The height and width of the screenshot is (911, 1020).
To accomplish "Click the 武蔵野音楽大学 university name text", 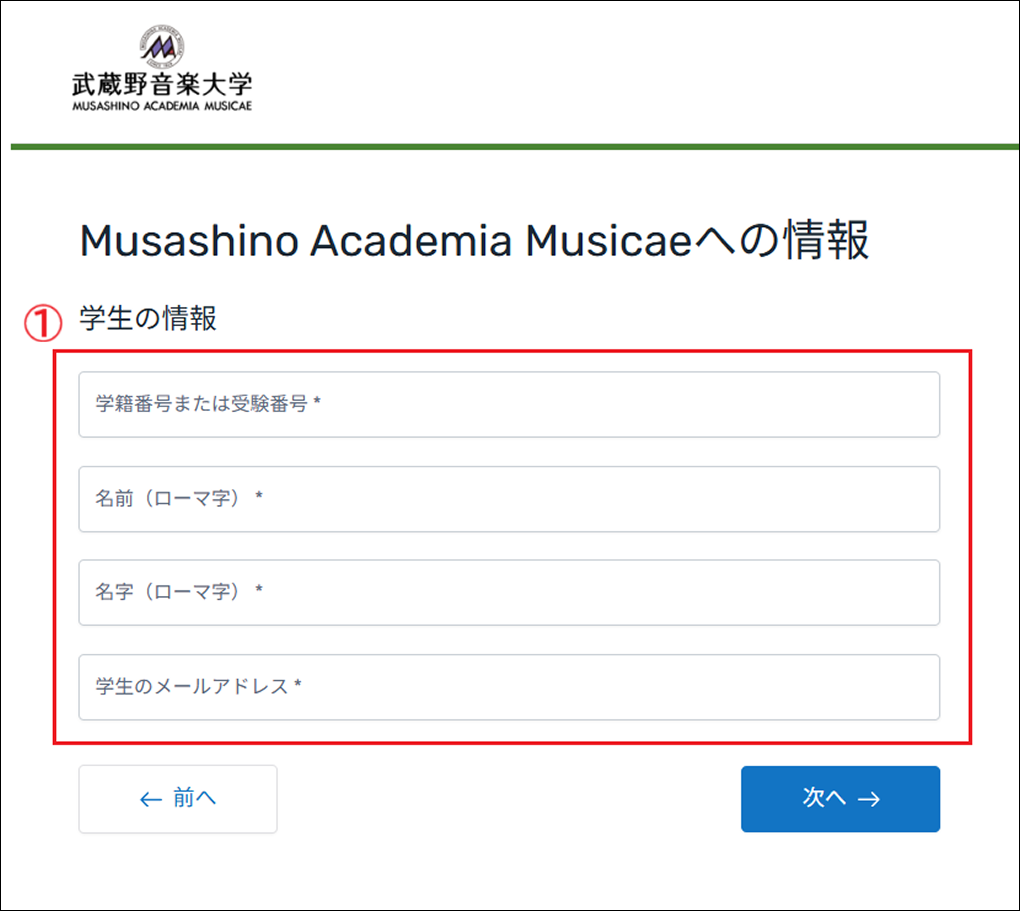I will point(163,84).
